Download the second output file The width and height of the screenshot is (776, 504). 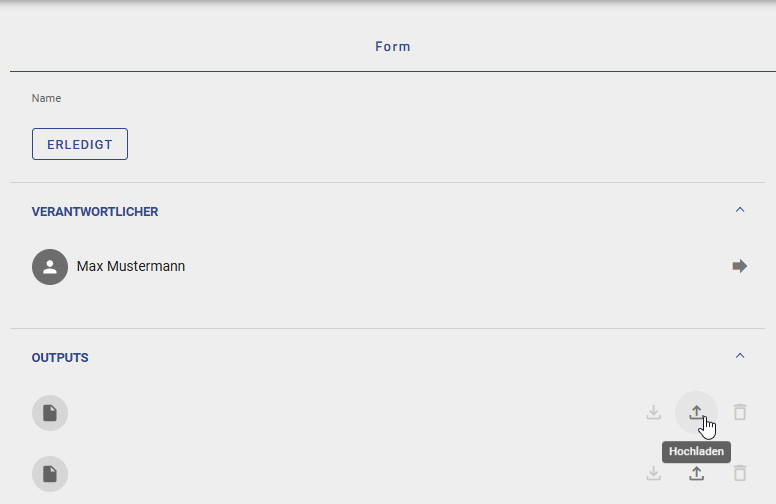tap(653, 473)
